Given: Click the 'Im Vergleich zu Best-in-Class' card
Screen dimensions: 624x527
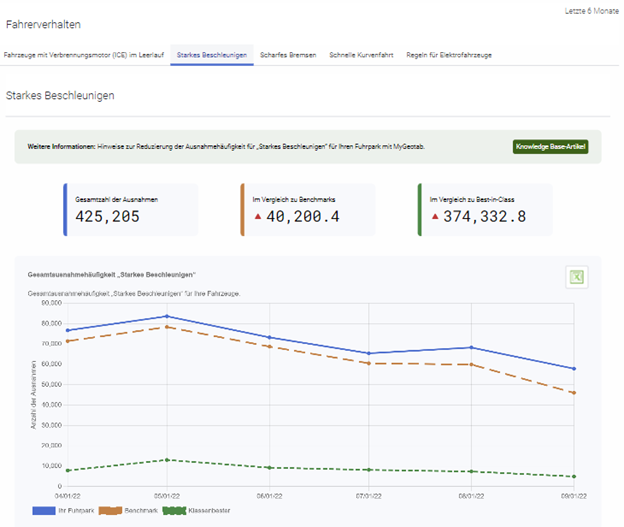Looking at the screenshot, I should point(484,209).
